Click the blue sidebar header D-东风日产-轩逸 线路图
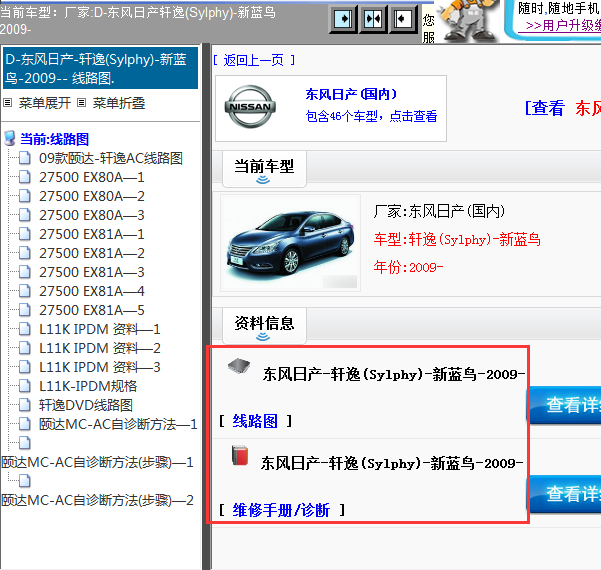 pos(100,68)
